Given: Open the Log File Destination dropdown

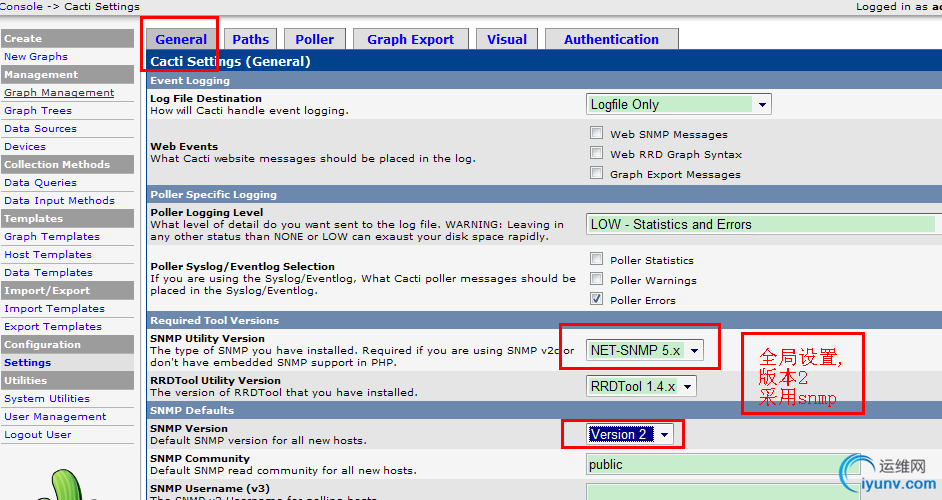Looking at the screenshot, I should click(678, 104).
